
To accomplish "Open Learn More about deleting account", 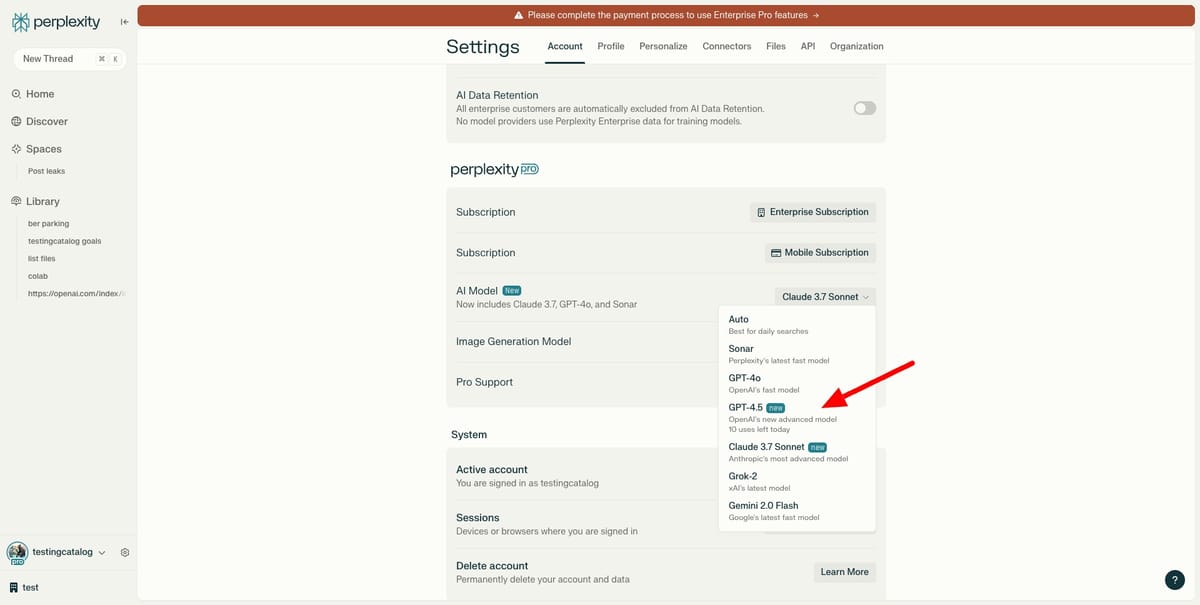I will point(844,571).
